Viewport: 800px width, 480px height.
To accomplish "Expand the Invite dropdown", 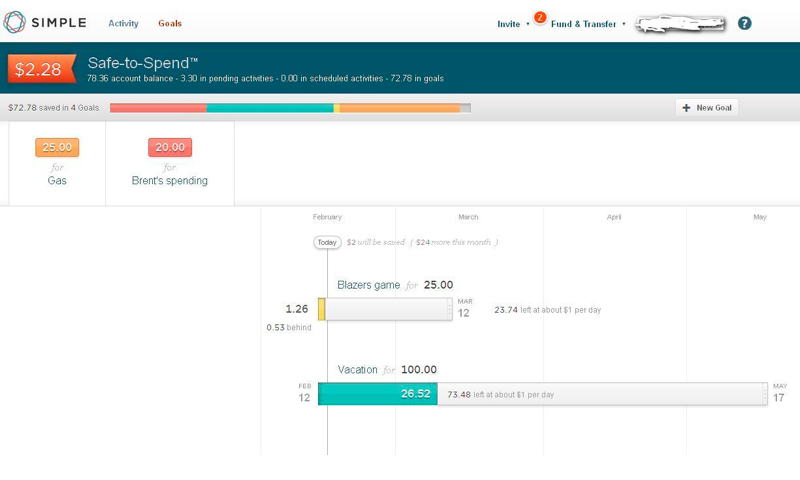I will click(x=513, y=24).
